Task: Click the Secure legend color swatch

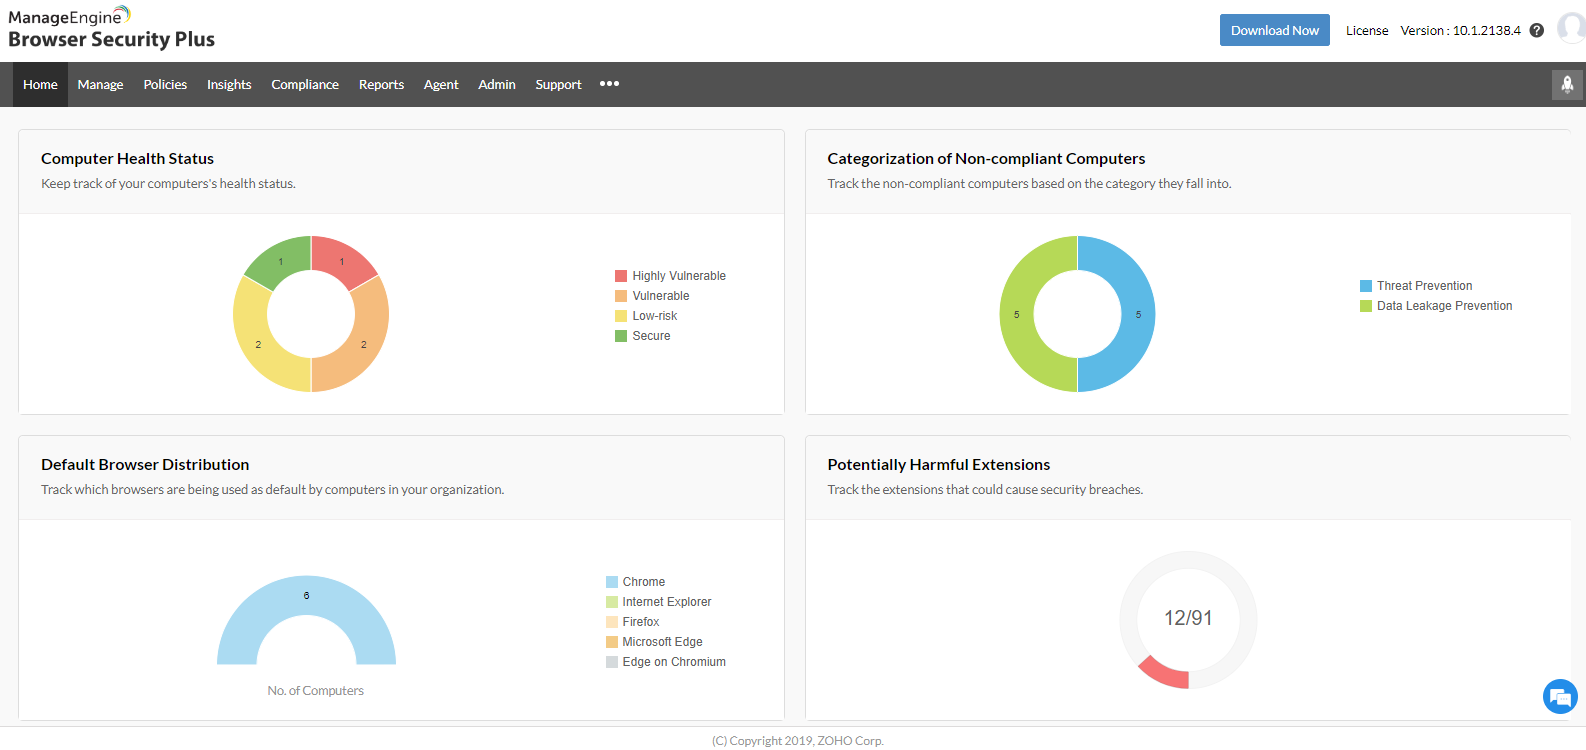Action: click(621, 336)
